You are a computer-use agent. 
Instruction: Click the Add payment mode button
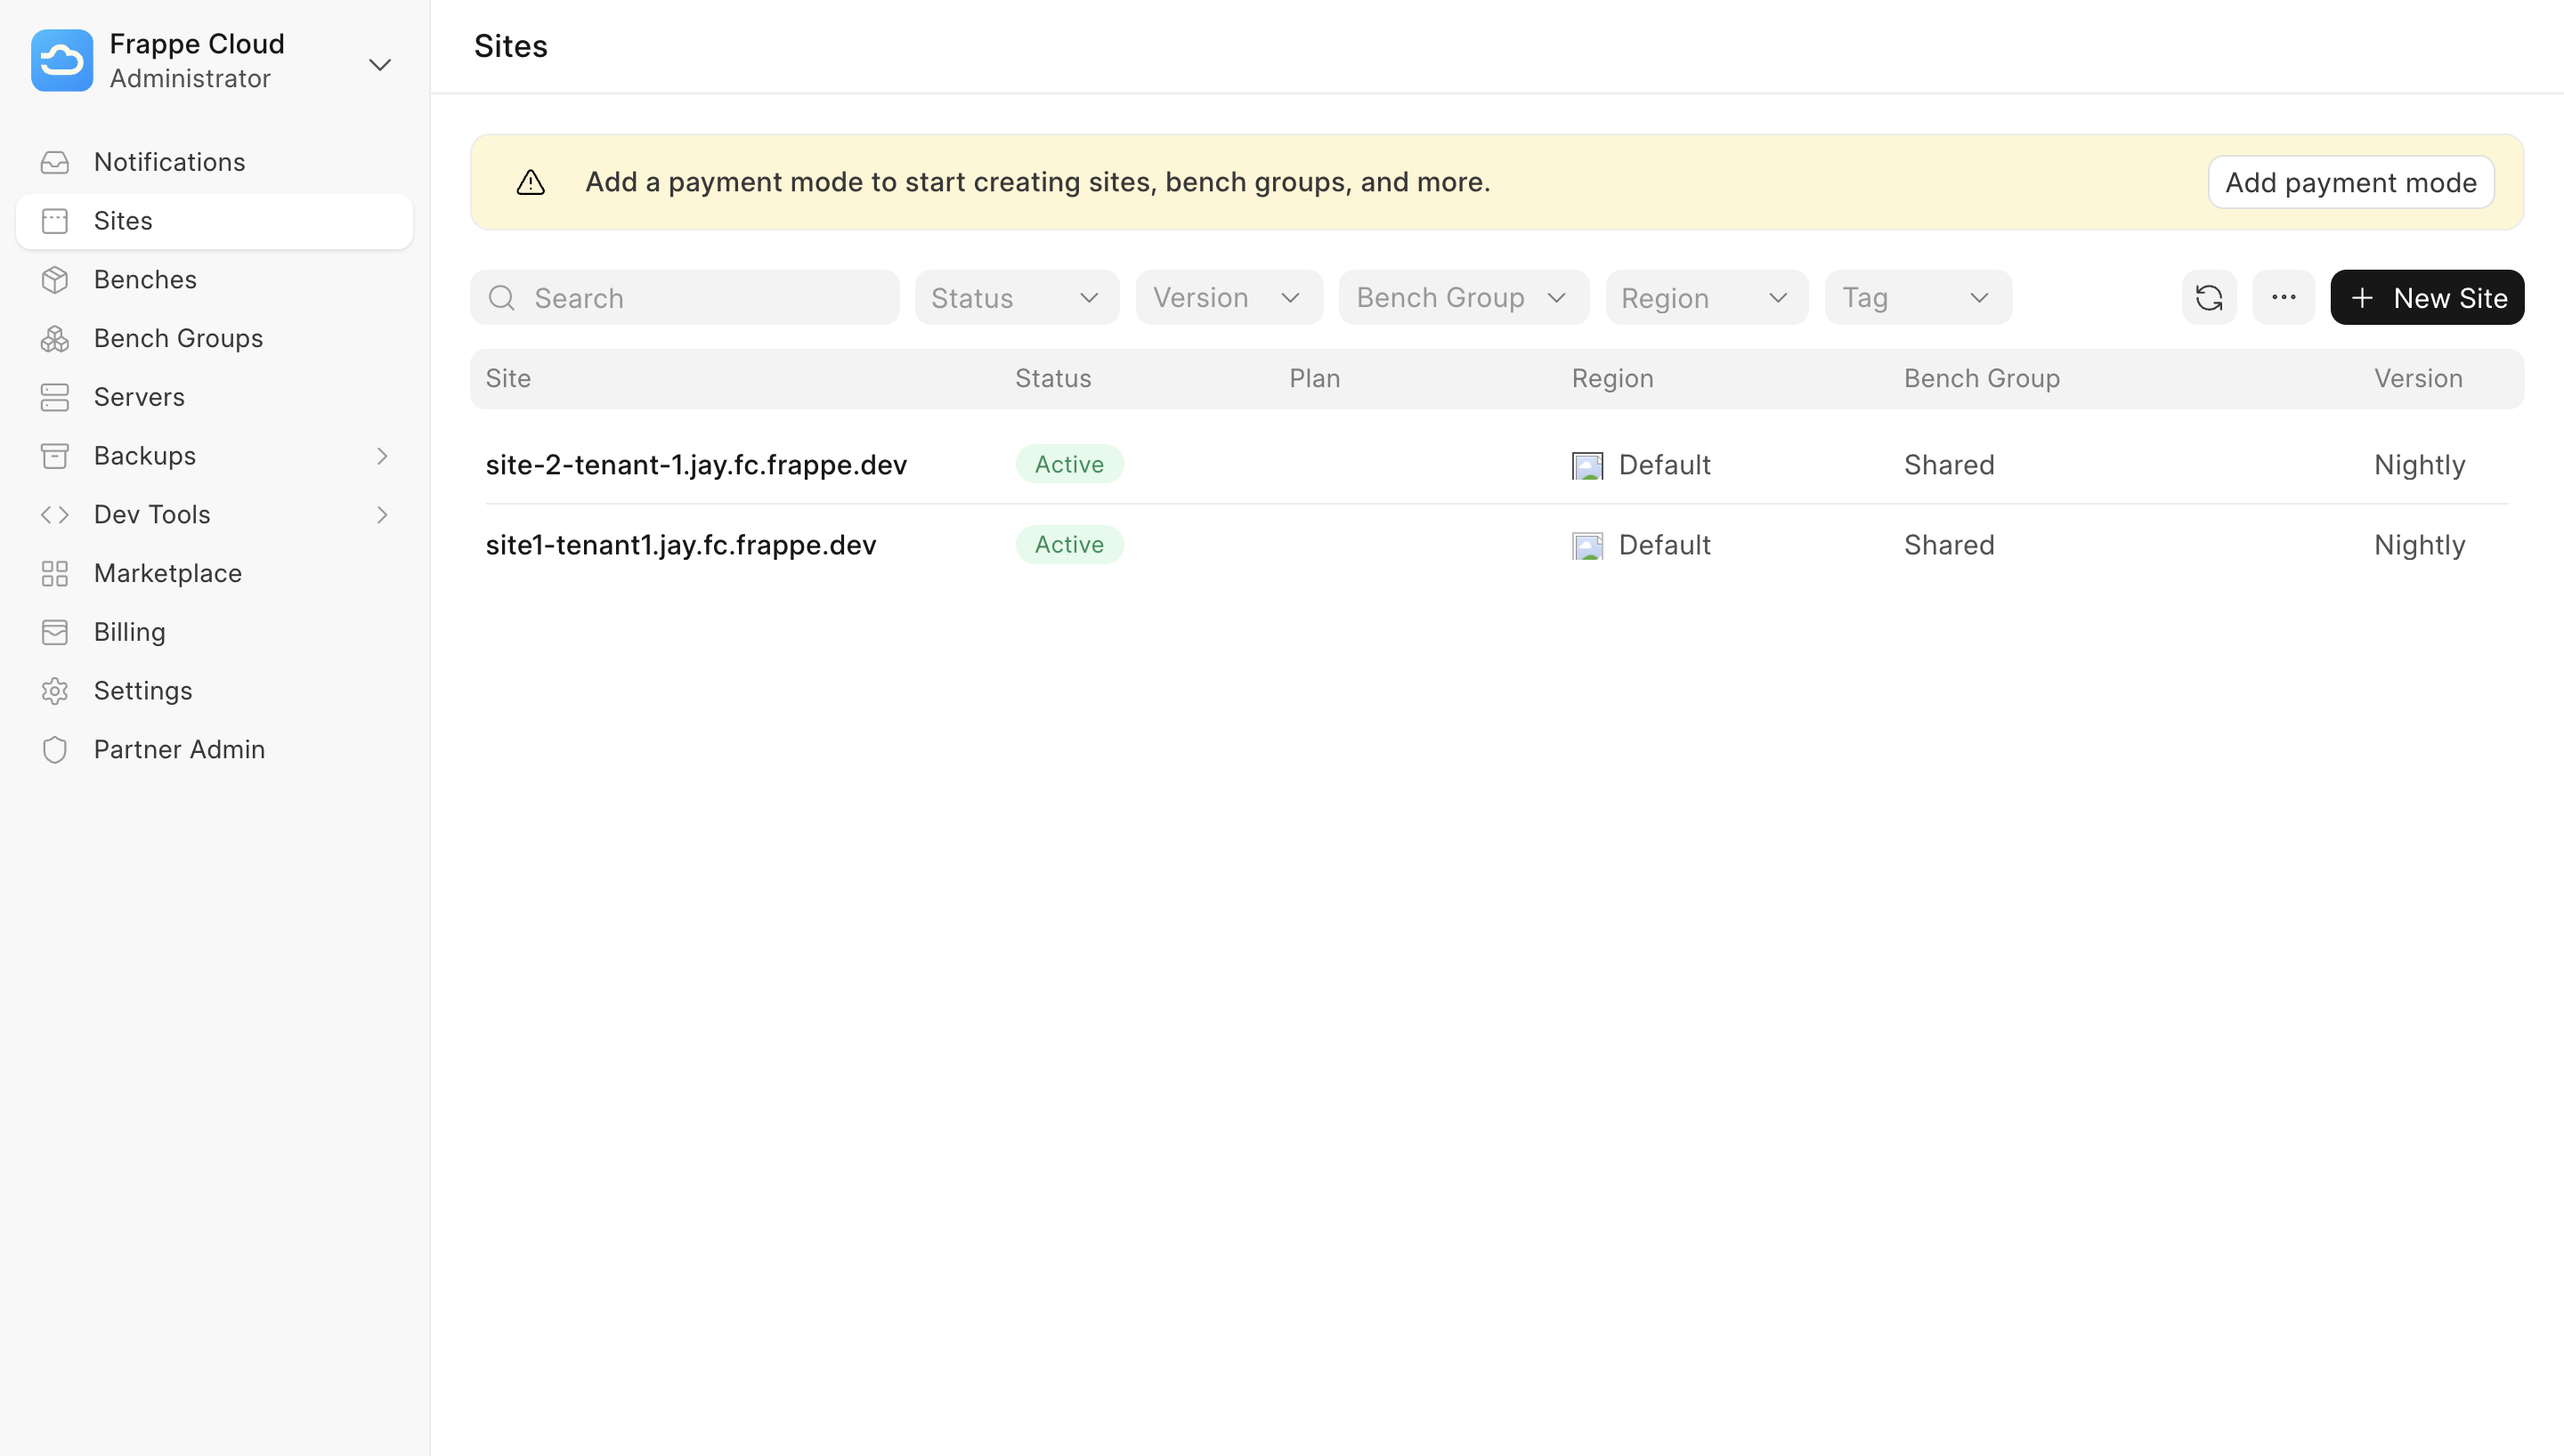tap(2350, 181)
